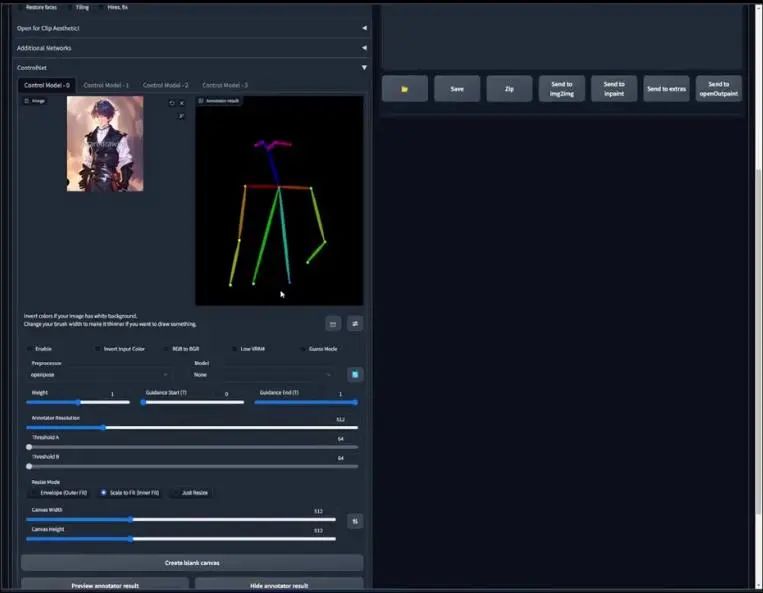
Task: Switch to Control Model - 1 tab
Action: tap(106, 85)
